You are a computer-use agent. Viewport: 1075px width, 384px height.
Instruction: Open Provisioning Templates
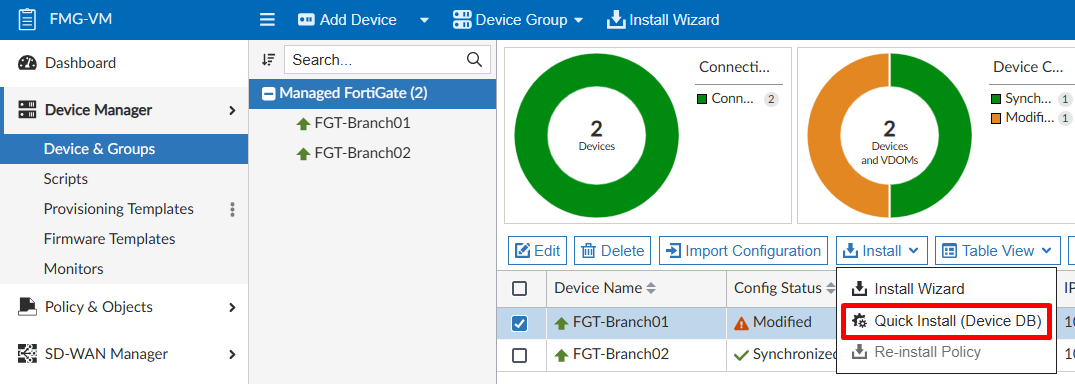point(119,208)
